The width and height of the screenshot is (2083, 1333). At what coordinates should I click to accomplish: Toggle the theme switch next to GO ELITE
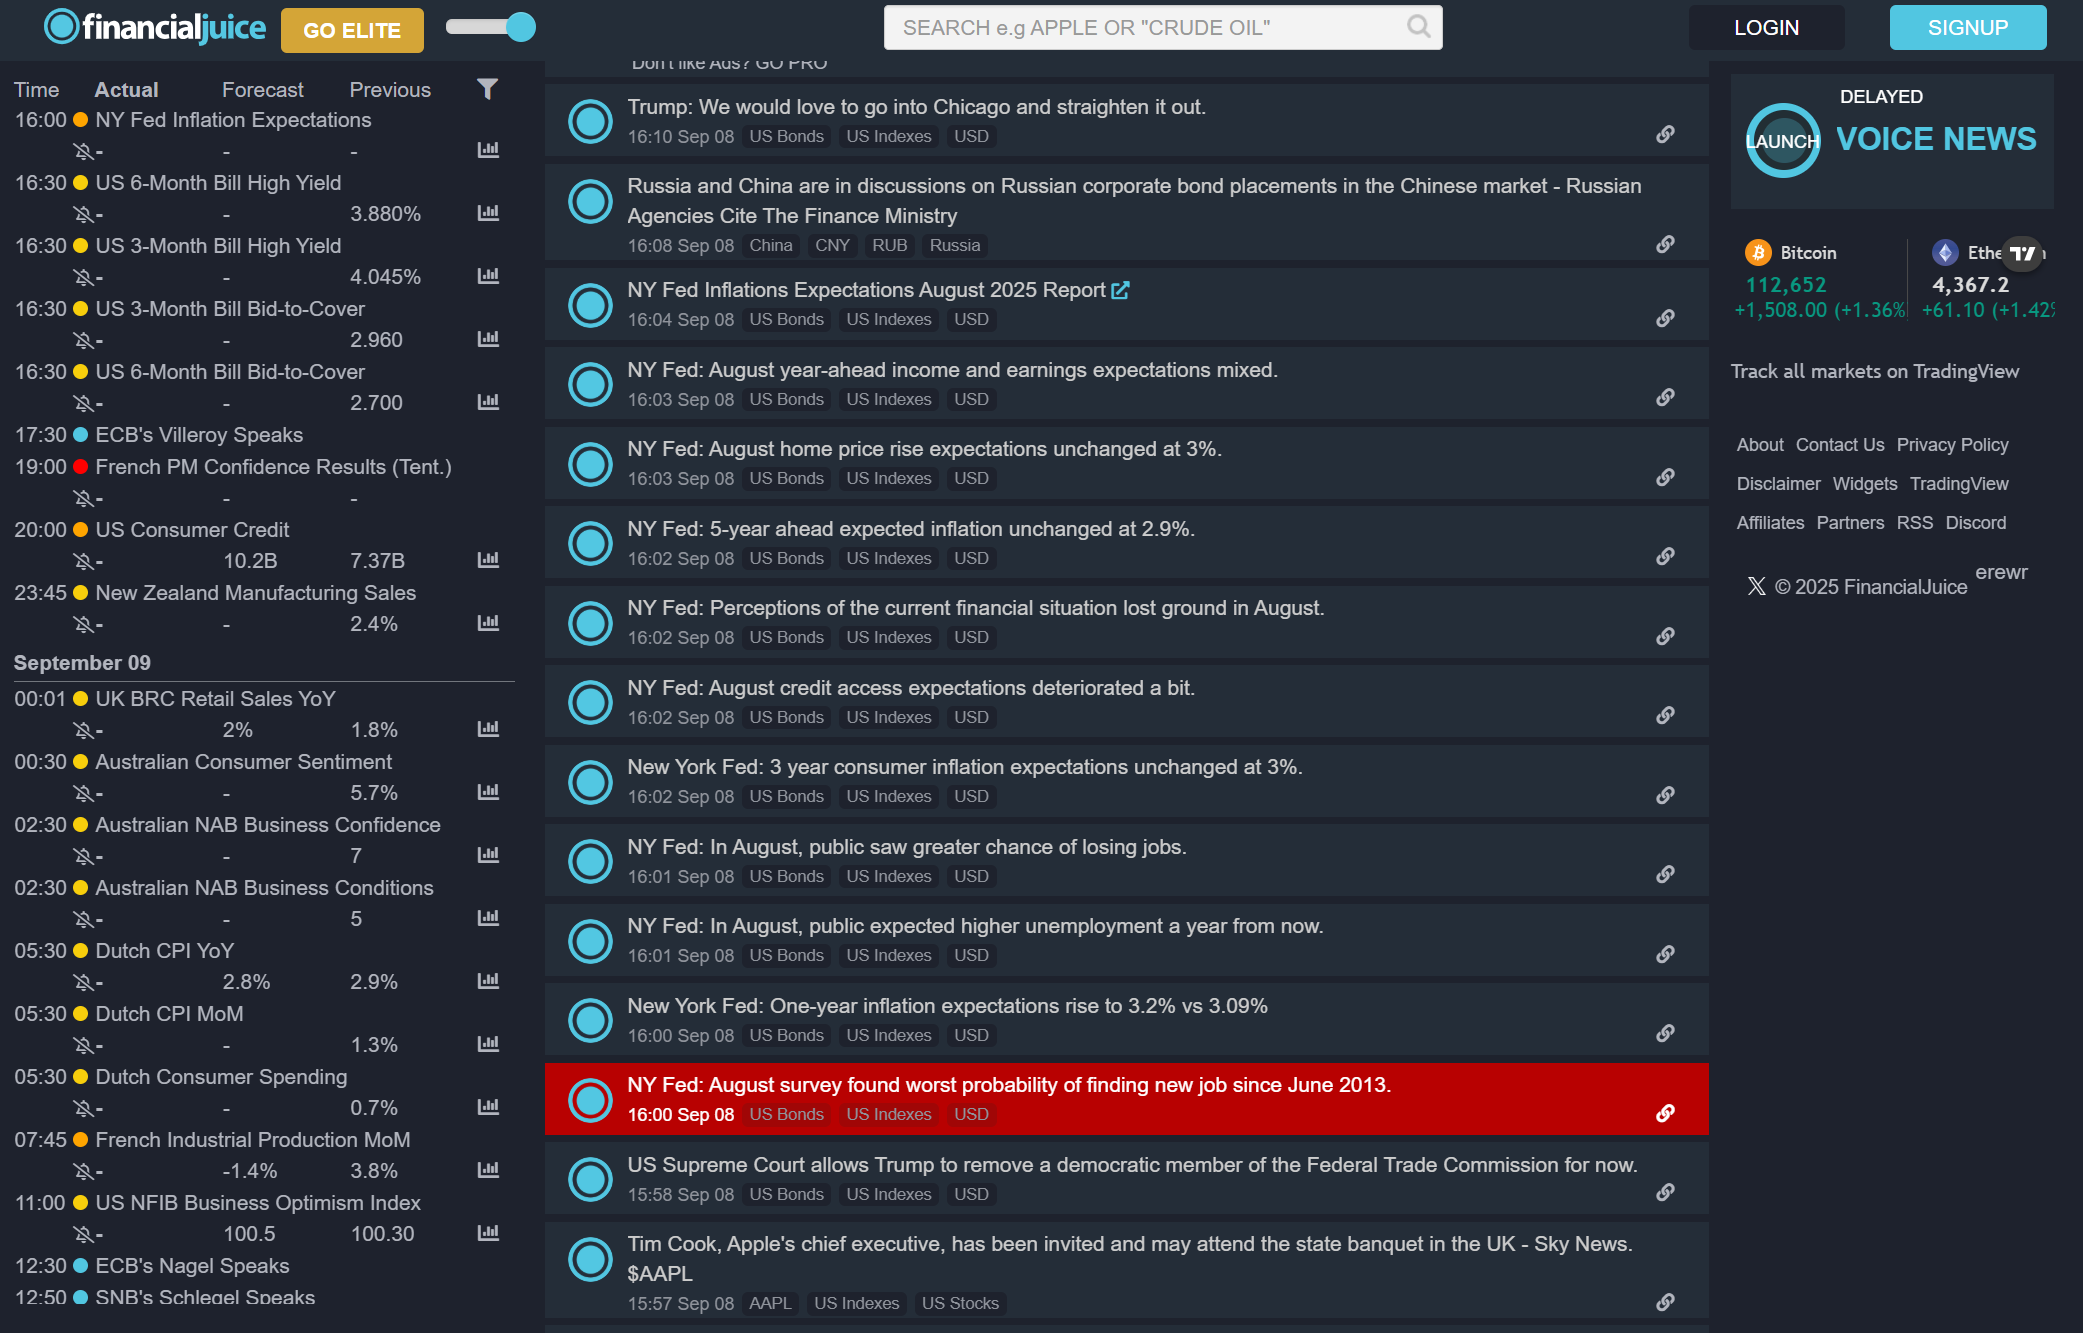pyautogui.click(x=491, y=27)
